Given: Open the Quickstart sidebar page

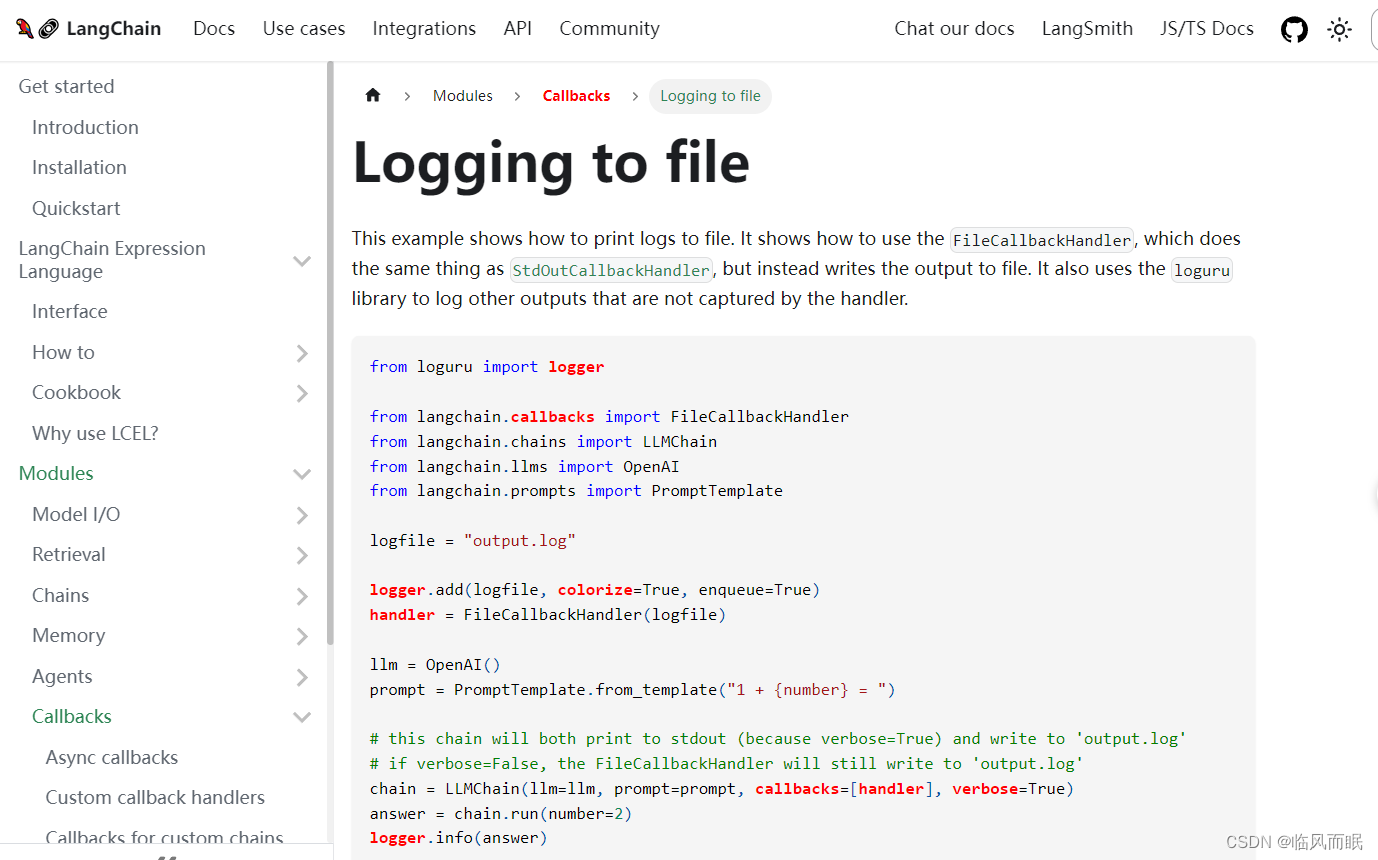Looking at the screenshot, I should (x=76, y=208).
